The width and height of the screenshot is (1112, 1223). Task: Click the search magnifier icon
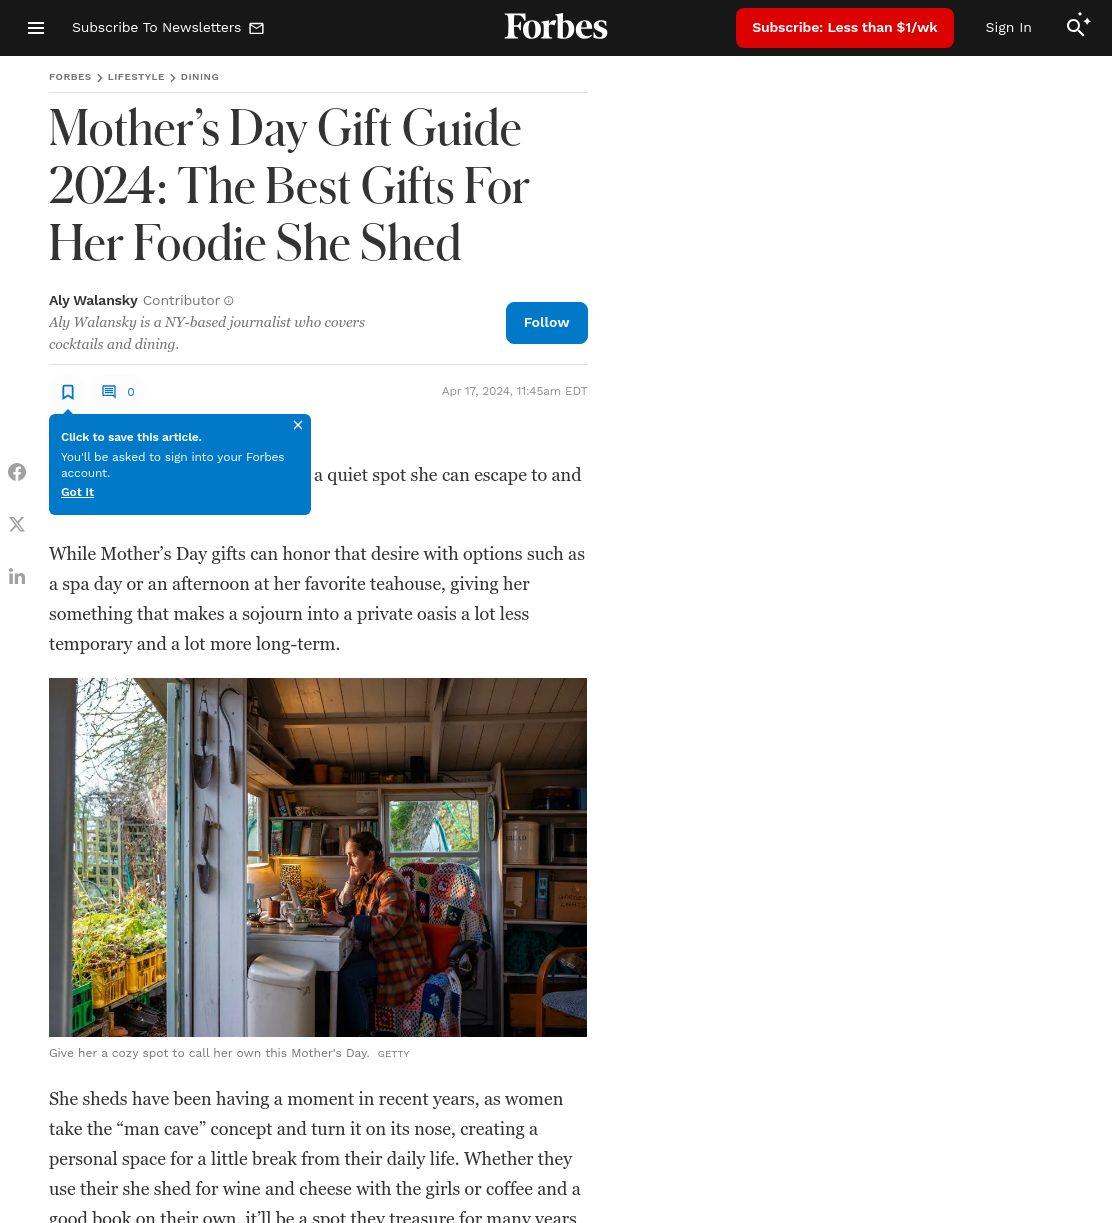click(x=1077, y=27)
